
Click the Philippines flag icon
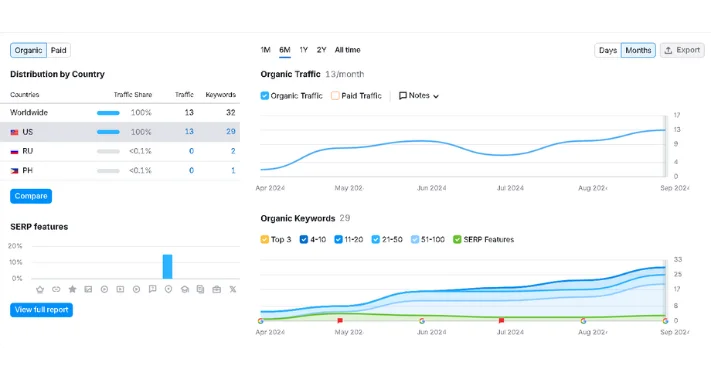tap(15, 171)
